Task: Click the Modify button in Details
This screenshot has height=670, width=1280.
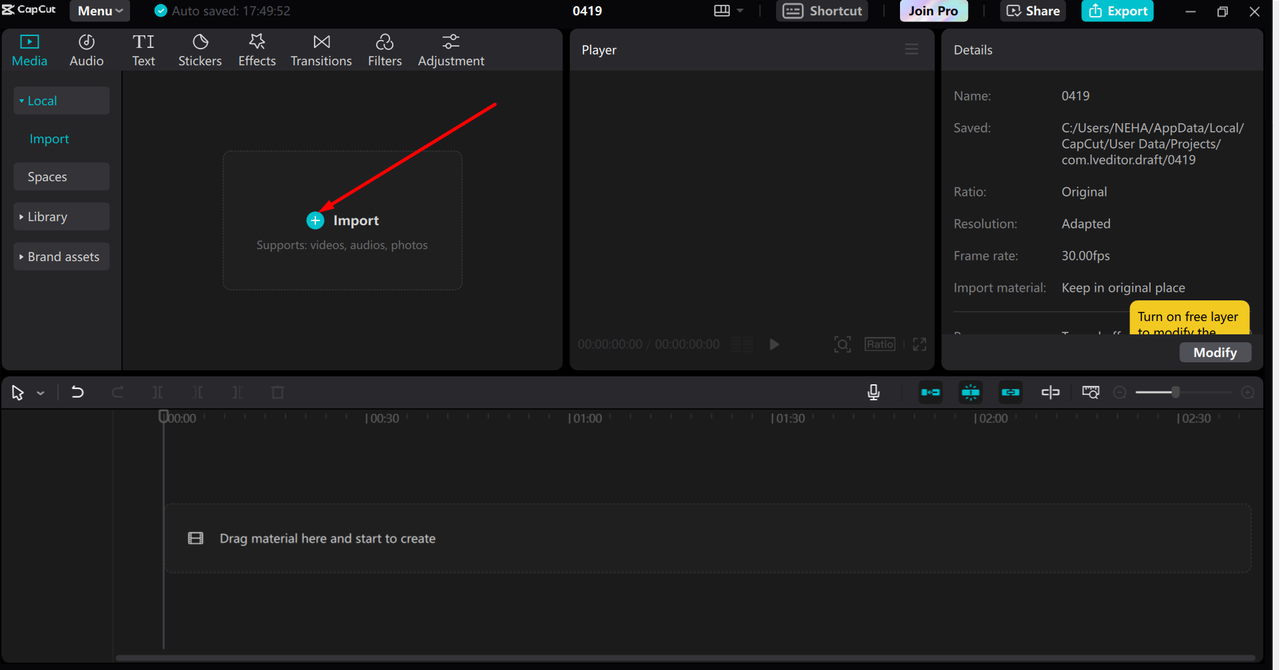Action: tap(1215, 352)
